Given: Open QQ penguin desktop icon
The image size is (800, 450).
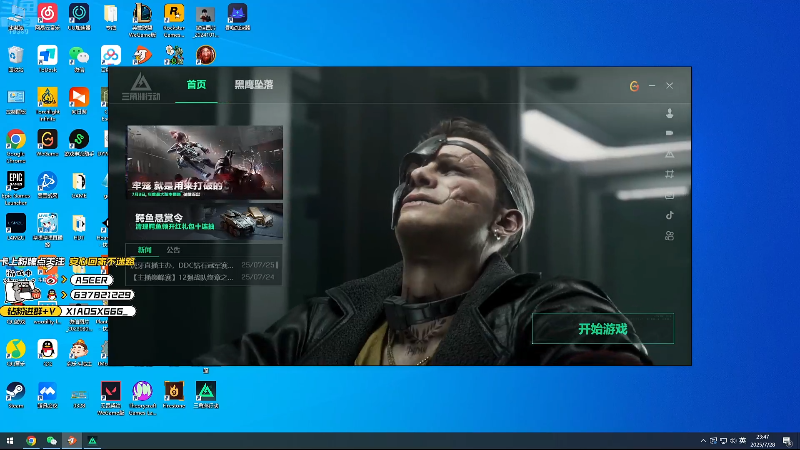Looking at the screenshot, I should (x=47, y=353).
